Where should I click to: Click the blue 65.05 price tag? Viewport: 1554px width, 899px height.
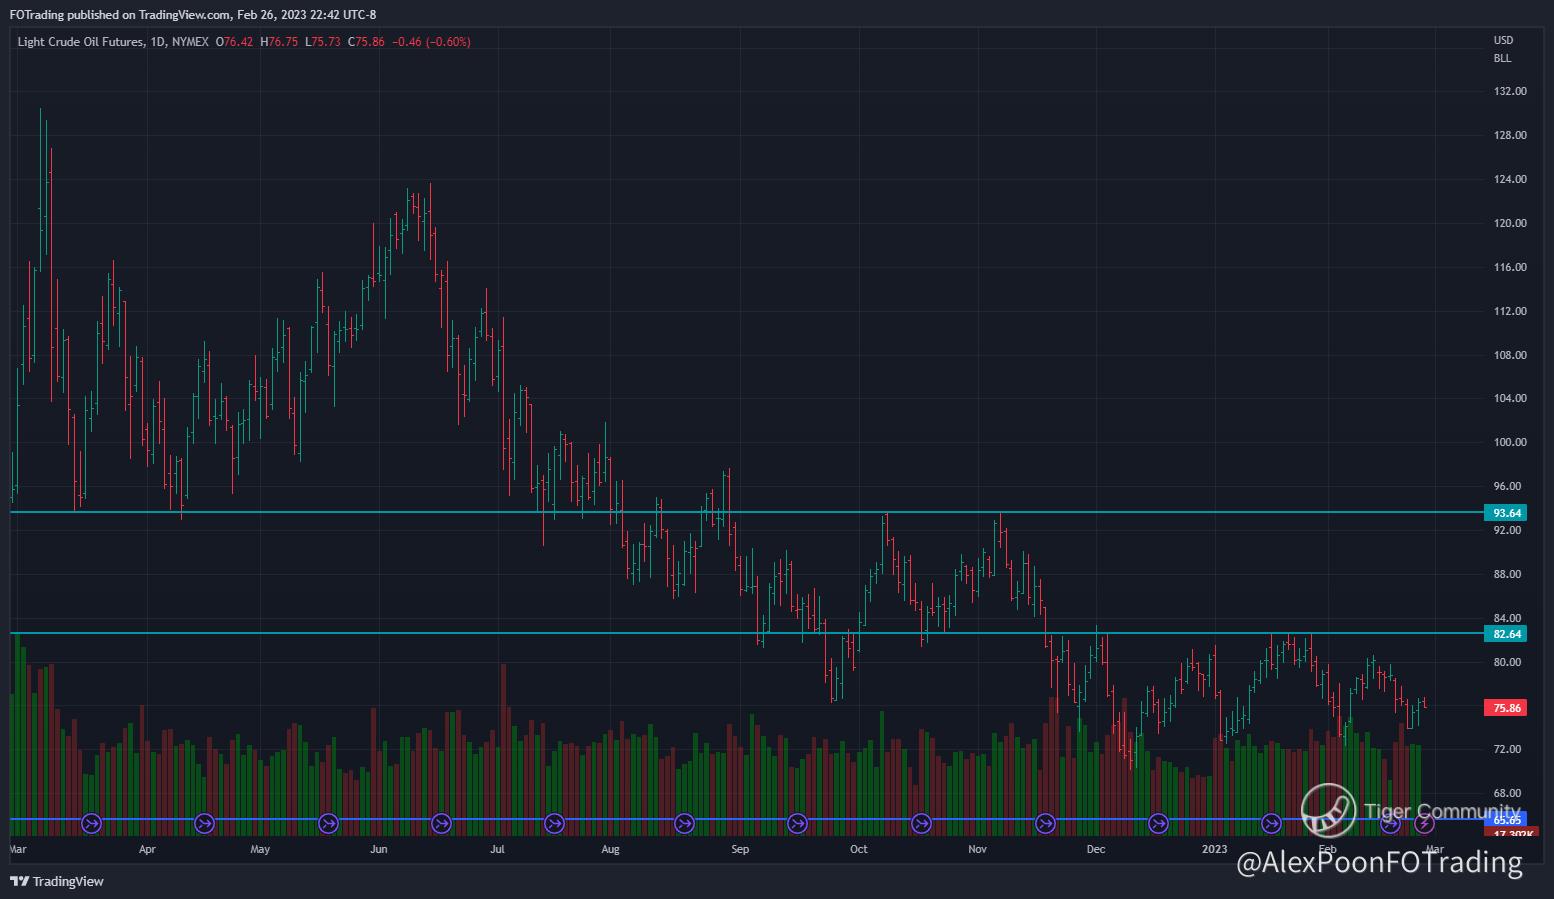[x=1507, y=820]
